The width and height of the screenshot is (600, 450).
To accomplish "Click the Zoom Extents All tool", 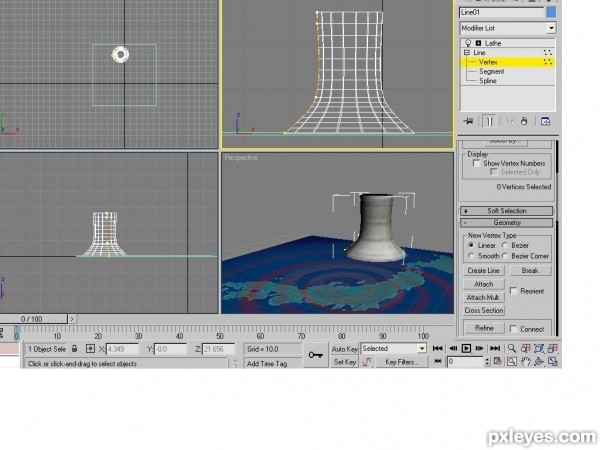I will point(553,349).
